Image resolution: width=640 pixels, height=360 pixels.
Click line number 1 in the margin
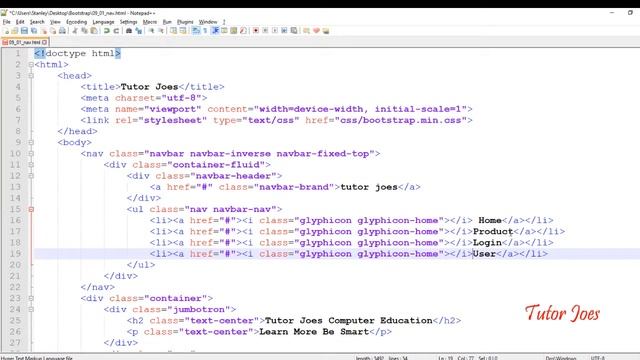(18, 53)
